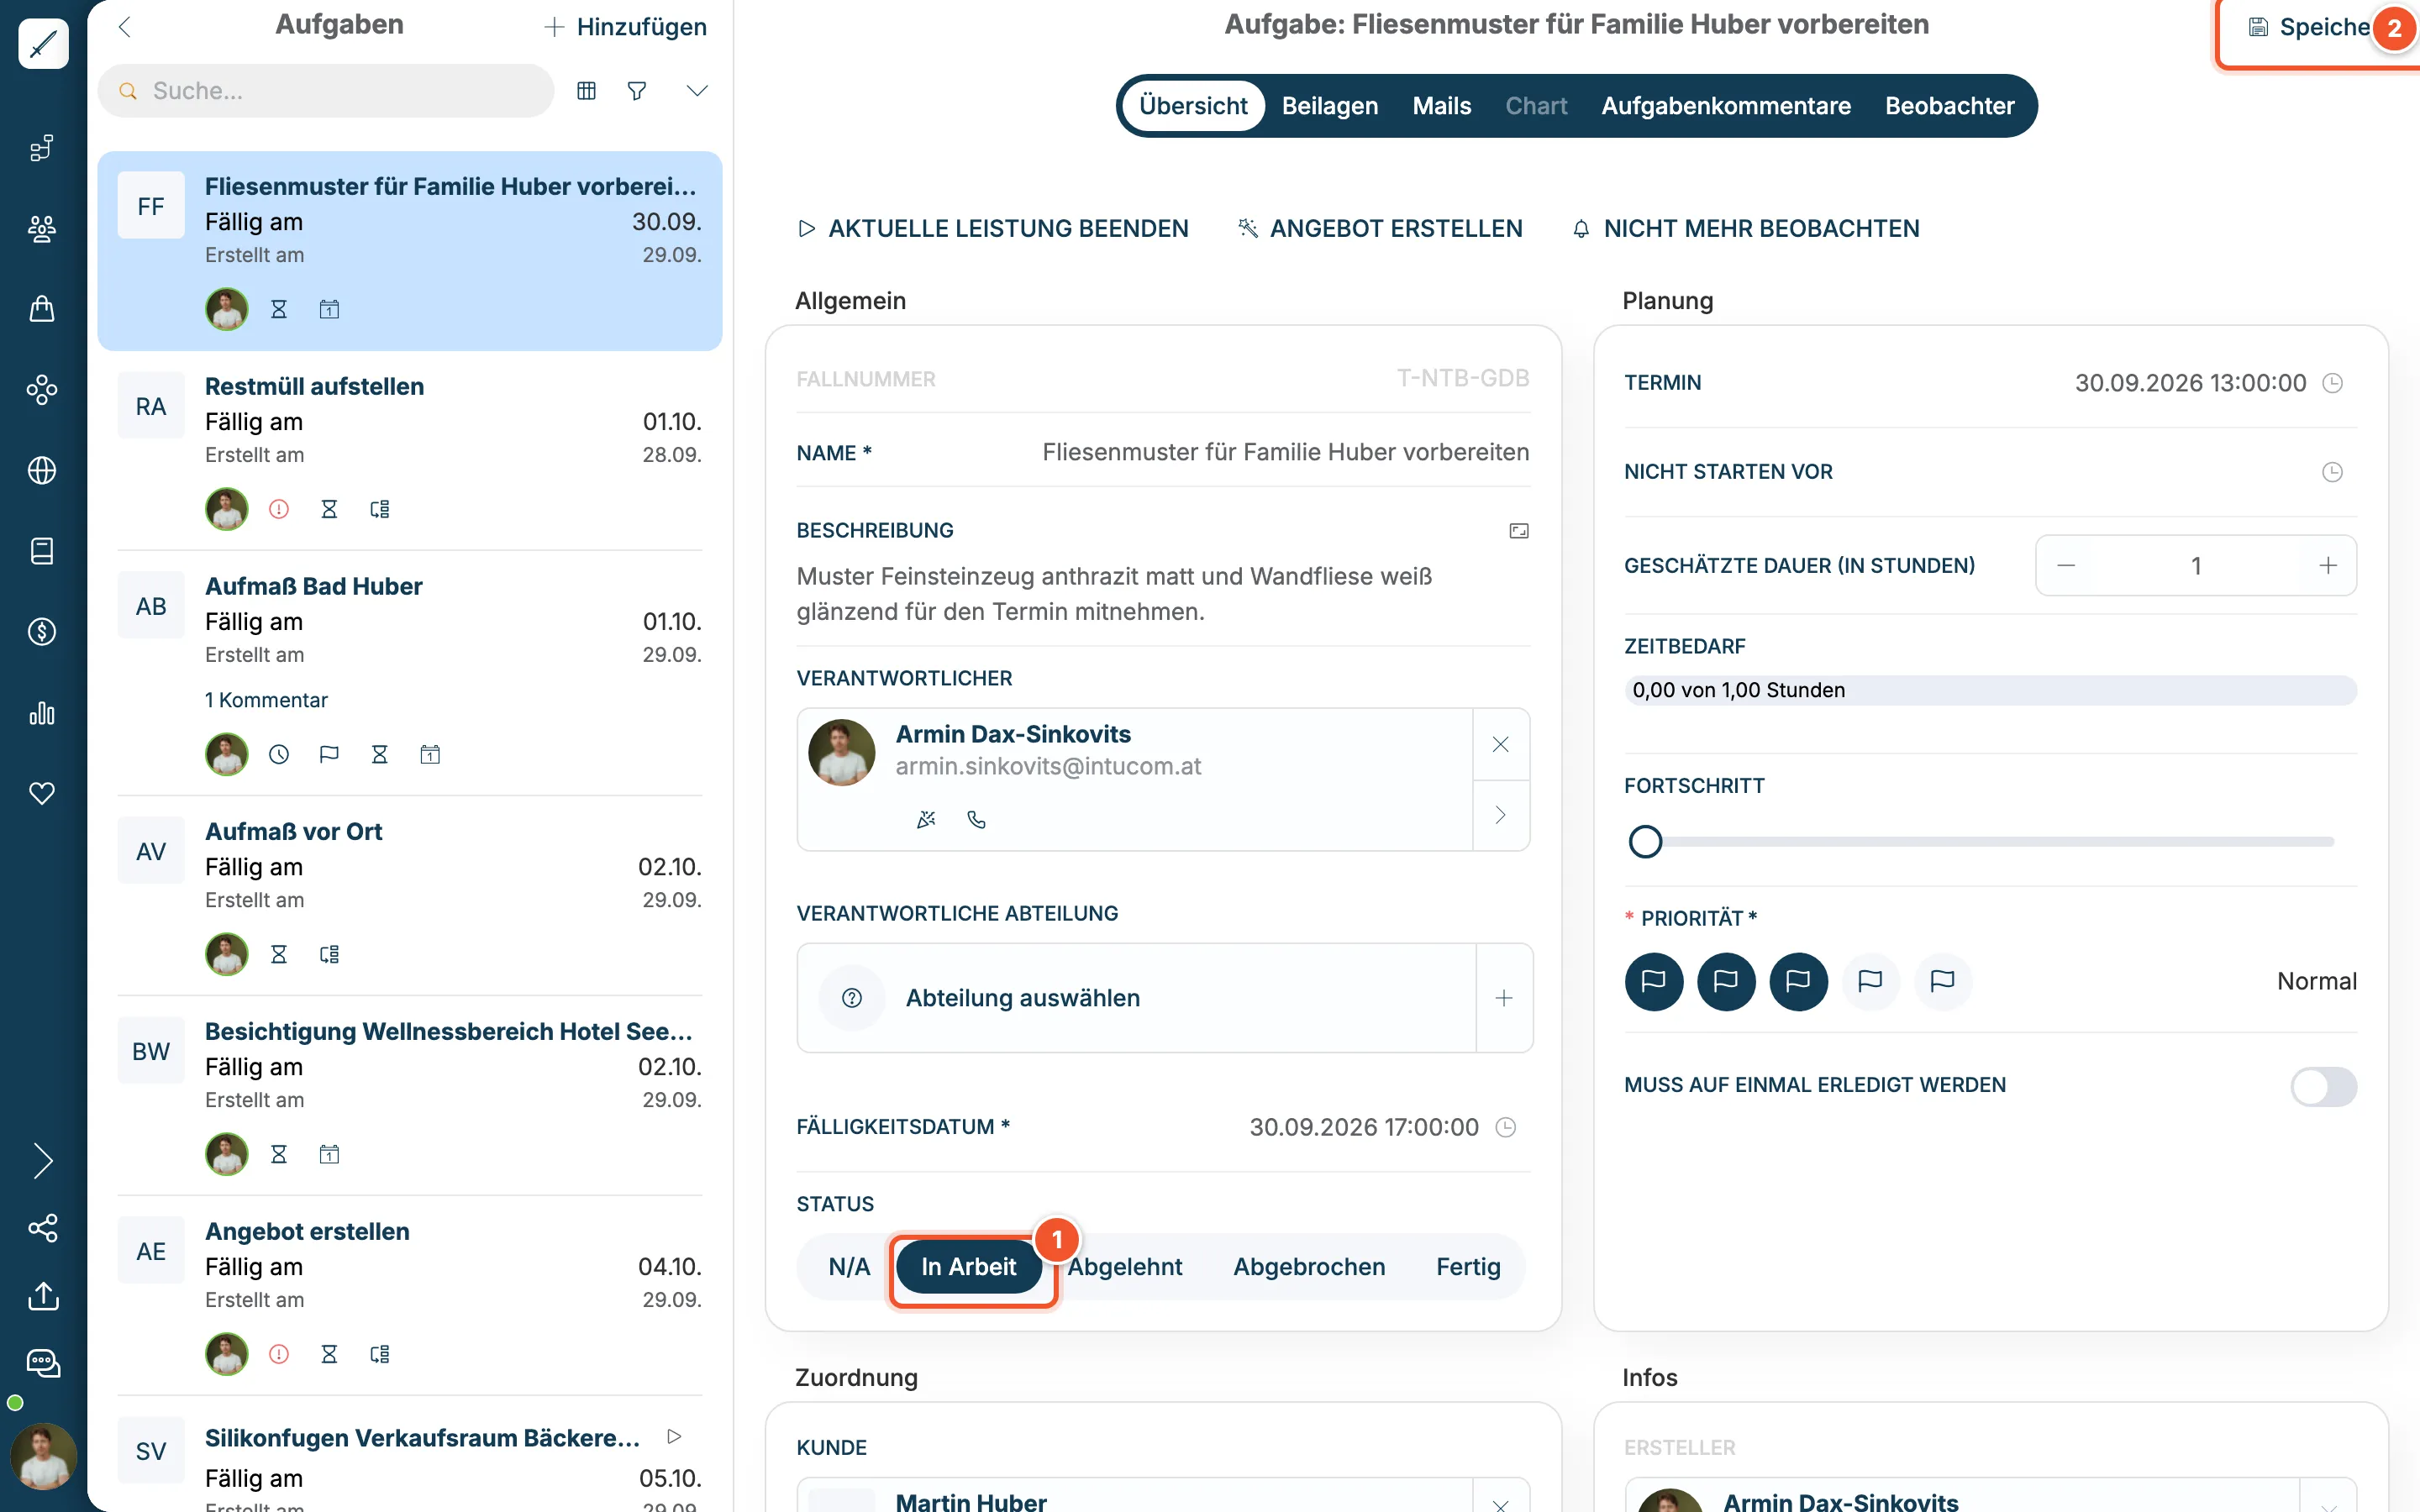Click the Fortschritt slider handle
Image resolution: width=2420 pixels, height=1512 pixels.
click(1645, 842)
